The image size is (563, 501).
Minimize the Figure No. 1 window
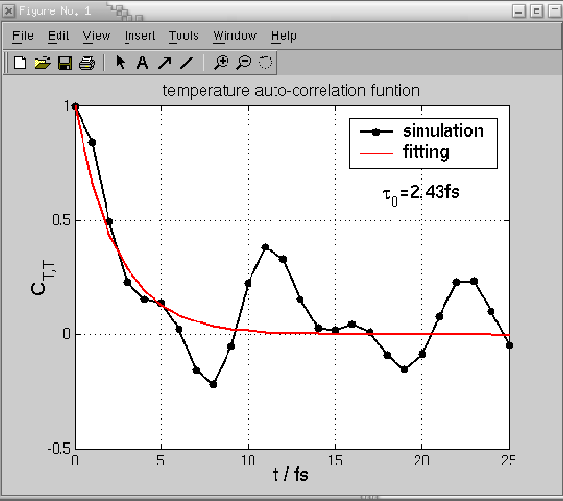(x=518, y=11)
